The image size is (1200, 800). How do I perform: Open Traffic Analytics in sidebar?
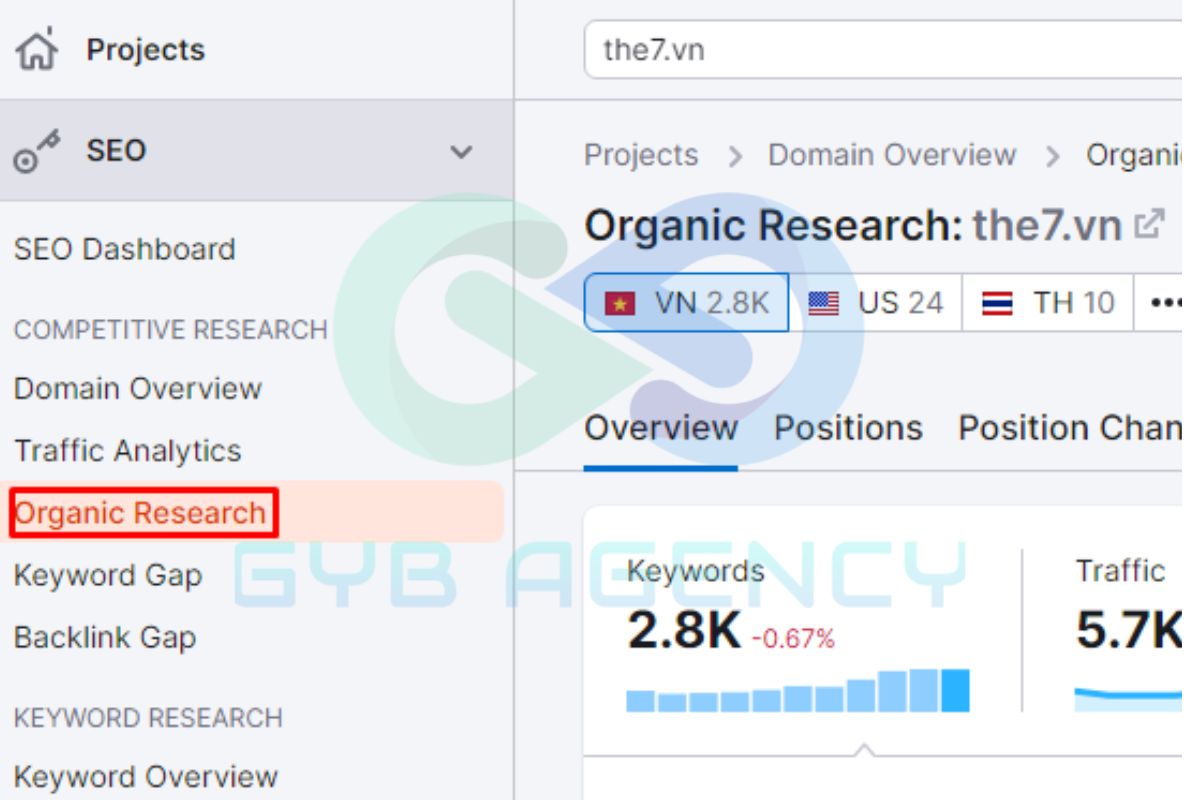pyautogui.click(x=128, y=451)
